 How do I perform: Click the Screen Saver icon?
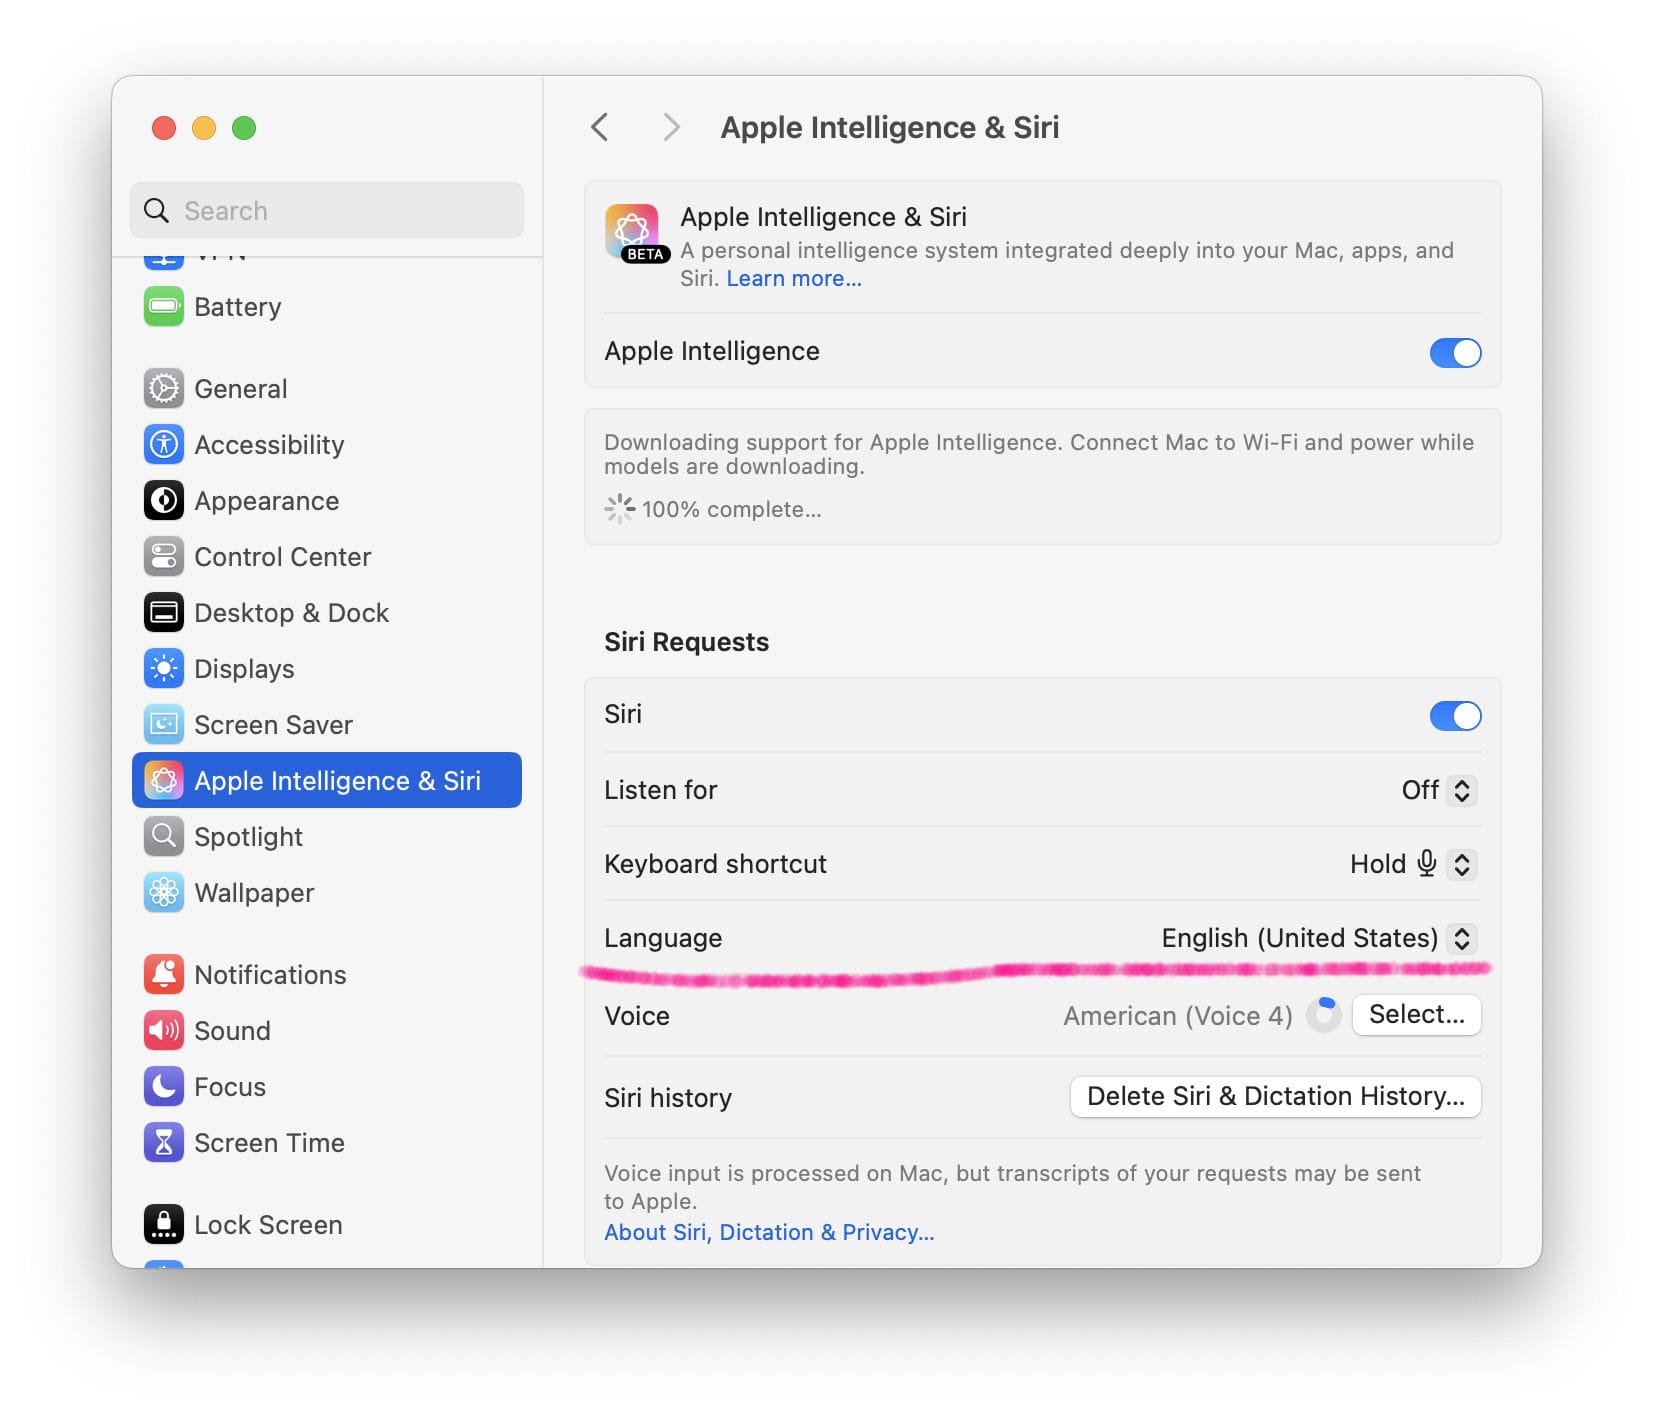tap(164, 725)
